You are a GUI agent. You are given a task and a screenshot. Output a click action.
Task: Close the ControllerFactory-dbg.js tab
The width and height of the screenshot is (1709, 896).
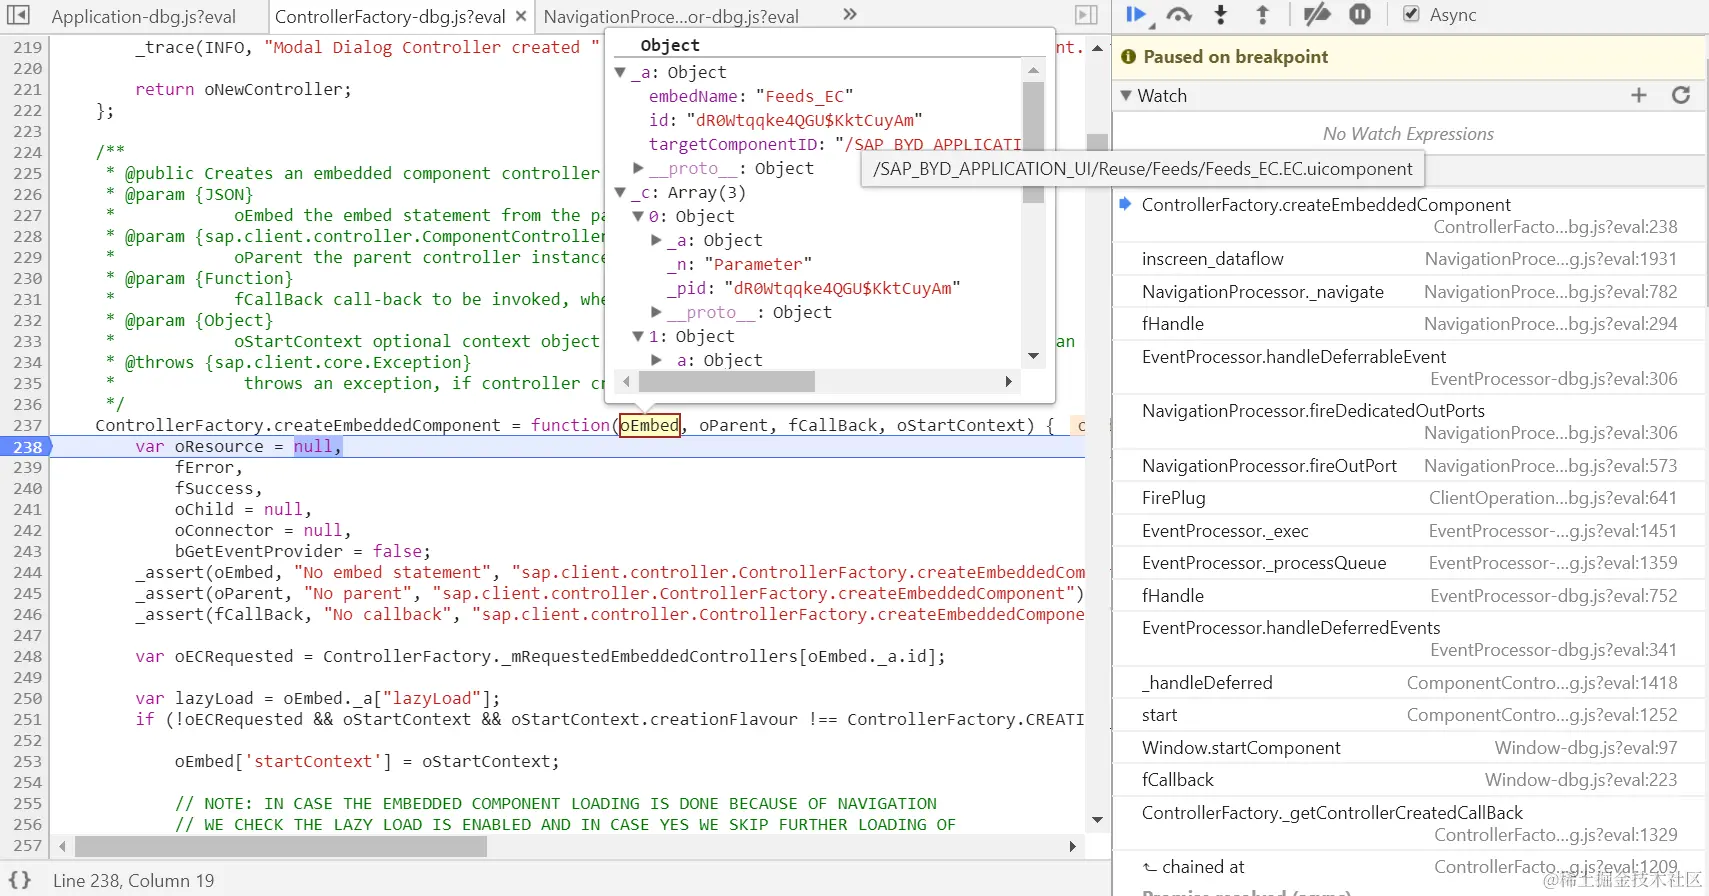click(x=521, y=16)
